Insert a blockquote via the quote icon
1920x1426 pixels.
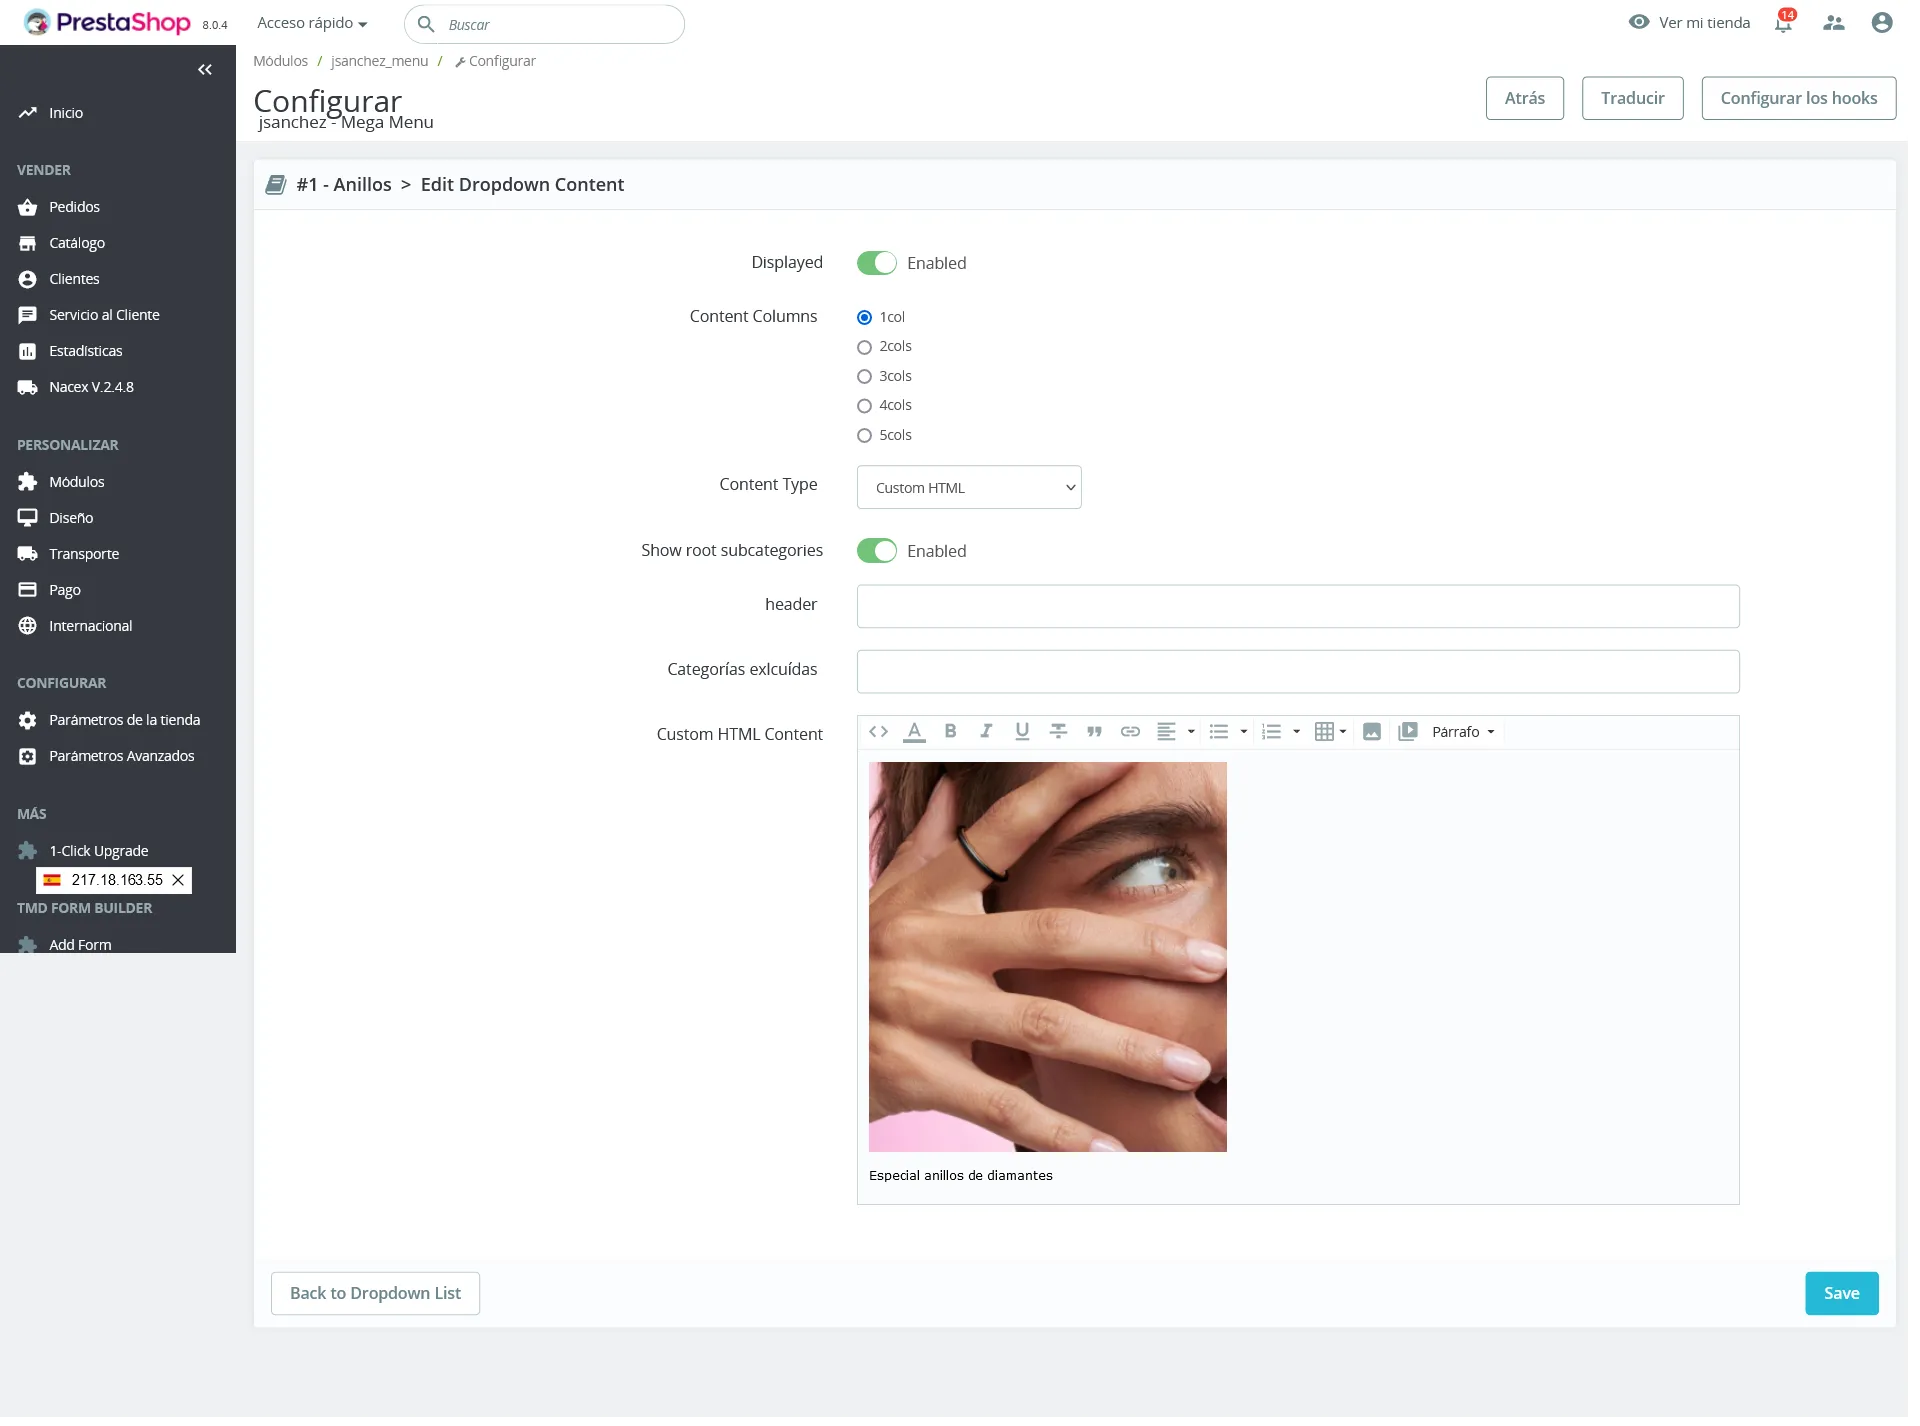tap(1094, 732)
